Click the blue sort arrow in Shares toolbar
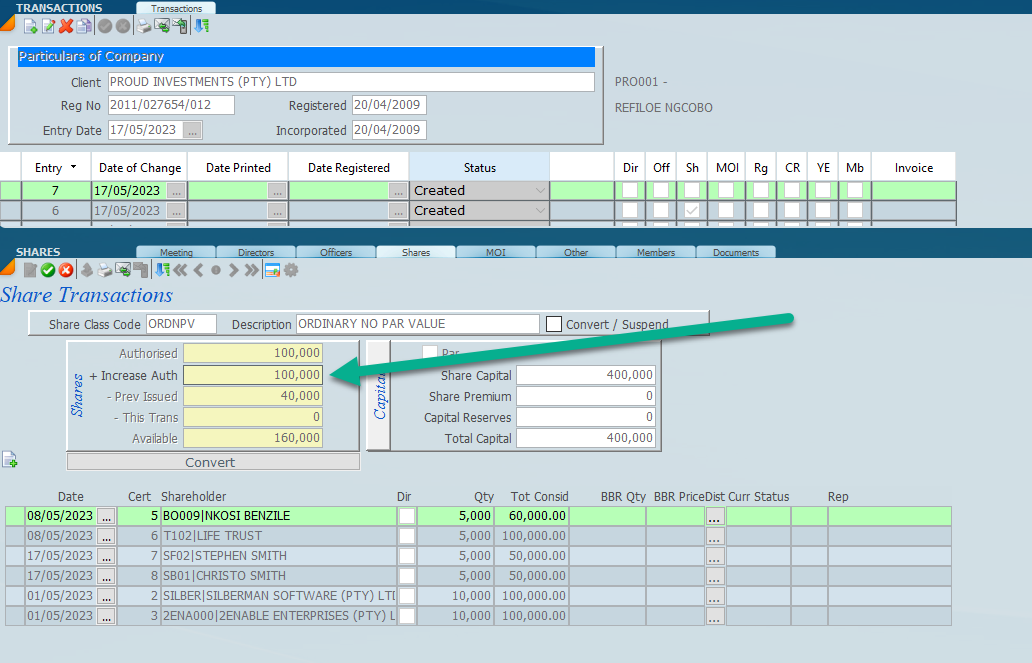This screenshot has height=663, width=1032. pyautogui.click(x=163, y=270)
